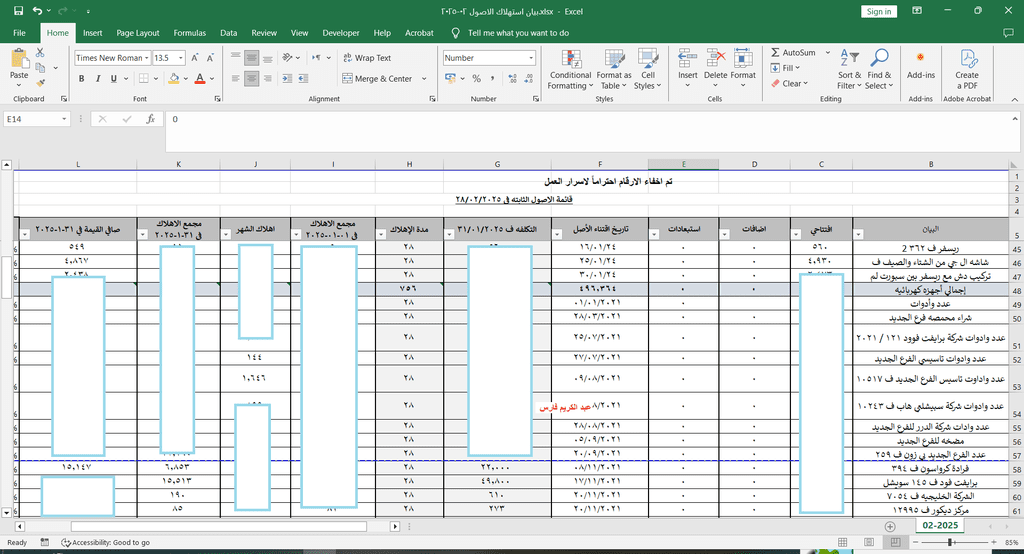The image size is (1024, 554).
Task: Click the Sign in button
Action: click(879, 11)
